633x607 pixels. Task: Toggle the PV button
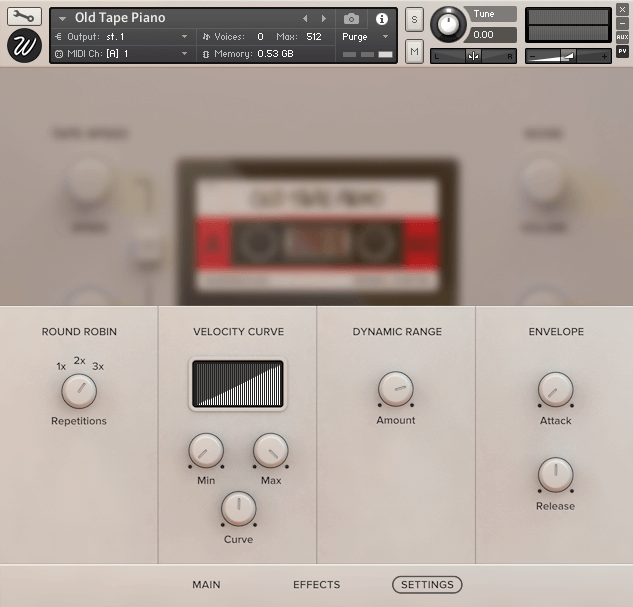622,51
